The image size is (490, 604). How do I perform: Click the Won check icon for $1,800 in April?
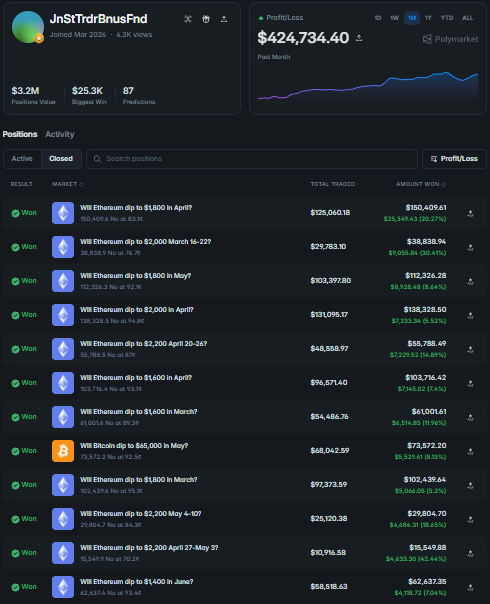pos(15,213)
